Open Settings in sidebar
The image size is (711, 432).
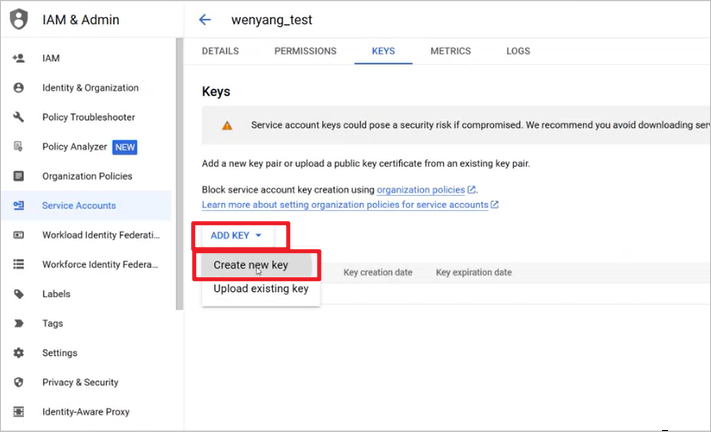pos(59,353)
